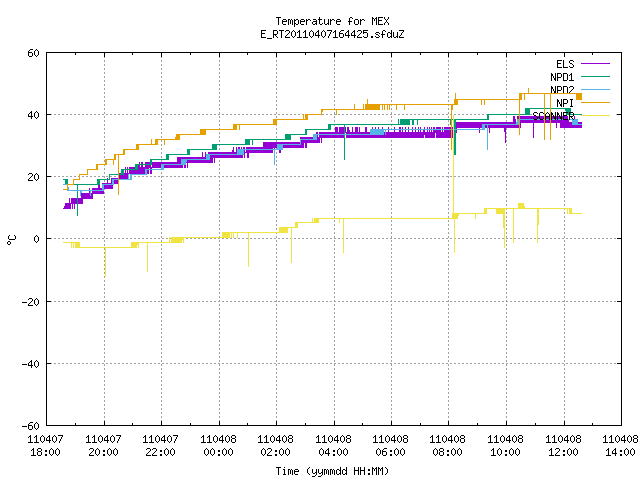The height and width of the screenshot is (480, 640).
Task: Click the SCANNER legend label
Action: 553,116
